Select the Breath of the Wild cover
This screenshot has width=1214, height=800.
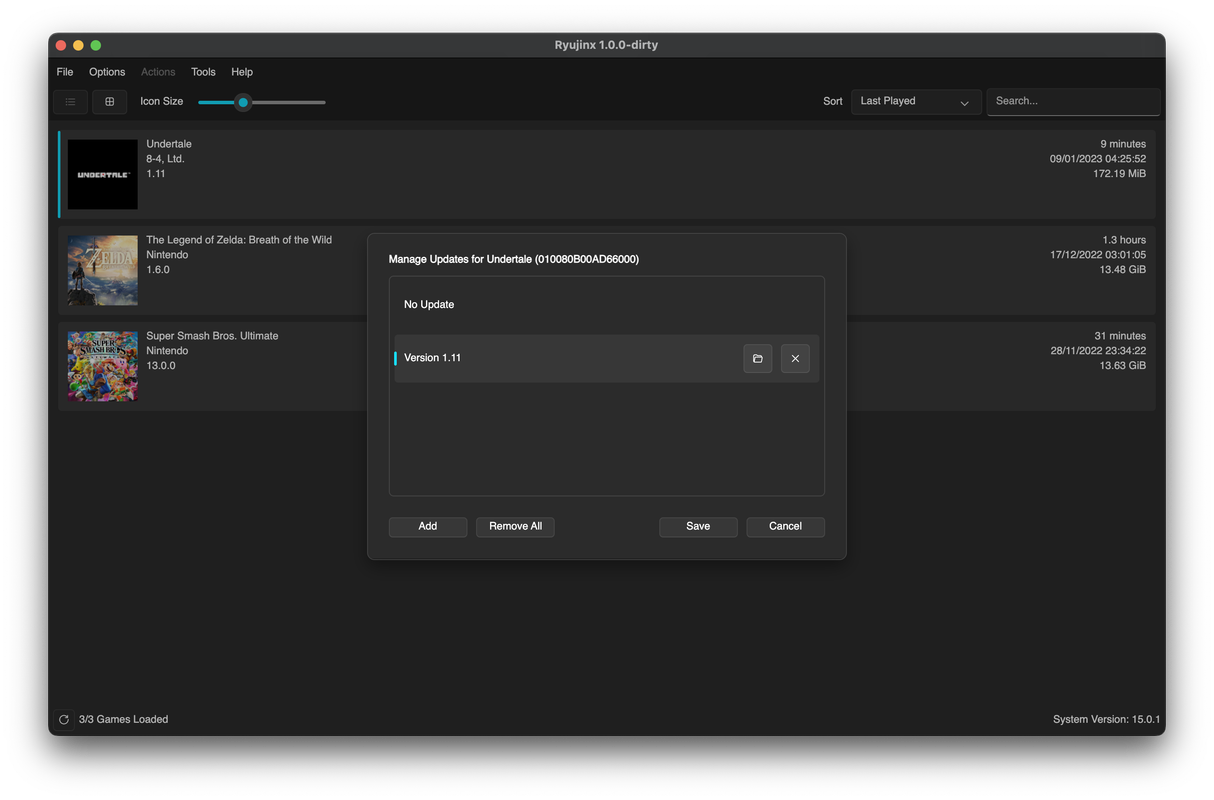tap(103, 270)
